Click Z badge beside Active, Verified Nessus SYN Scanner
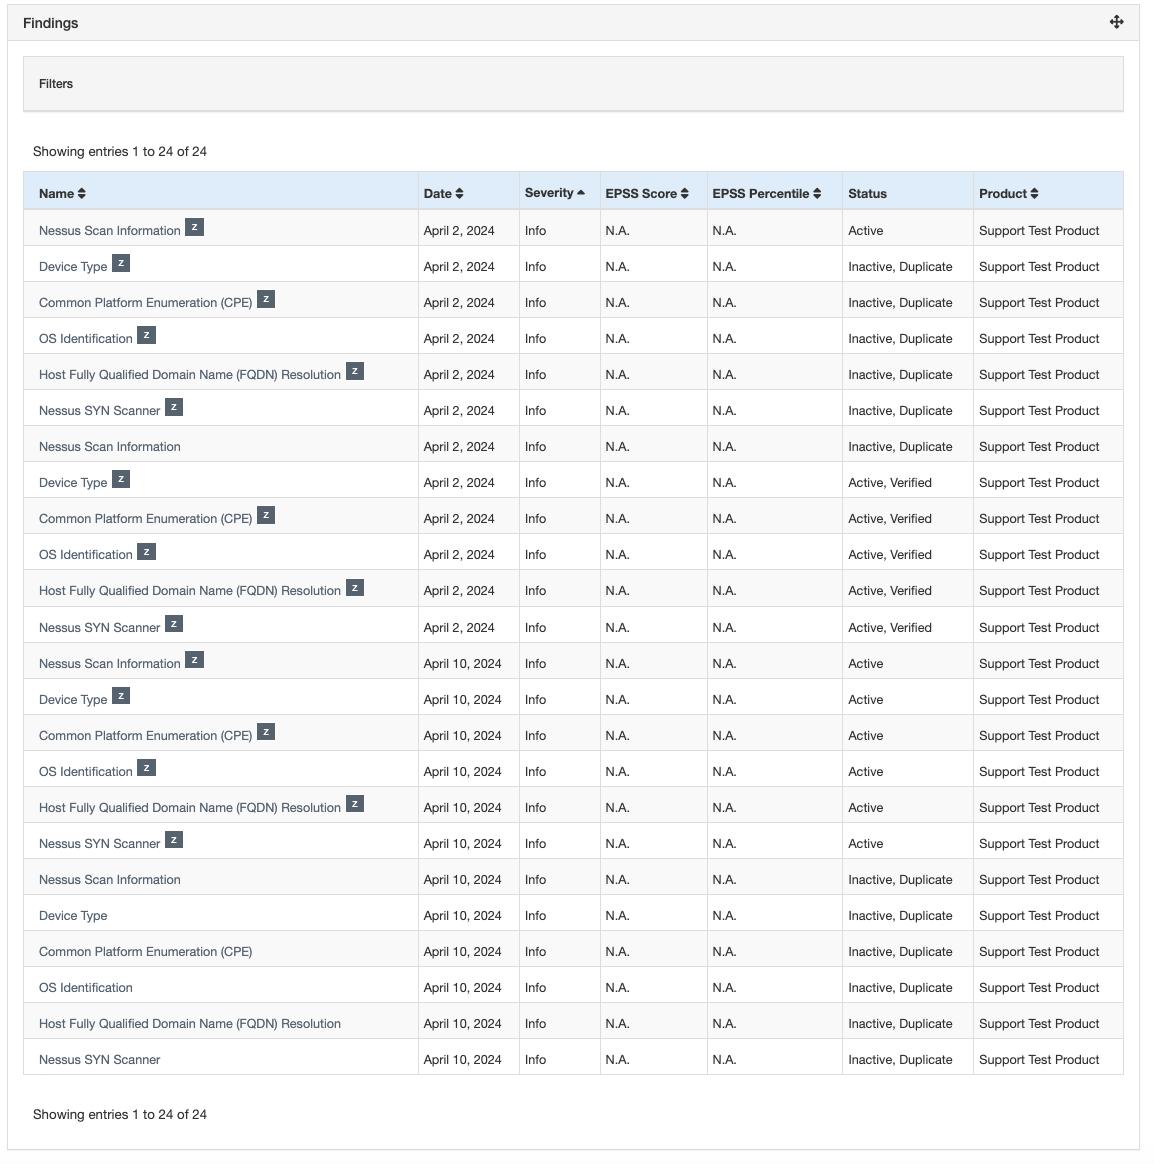1154x1164 pixels. tap(174, 625)
